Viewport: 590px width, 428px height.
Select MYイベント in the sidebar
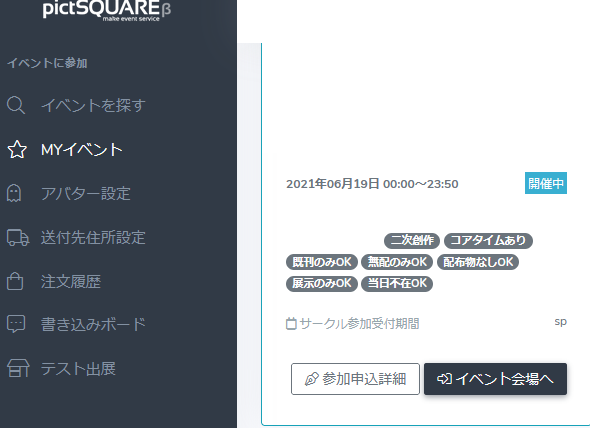coord(82,149)
